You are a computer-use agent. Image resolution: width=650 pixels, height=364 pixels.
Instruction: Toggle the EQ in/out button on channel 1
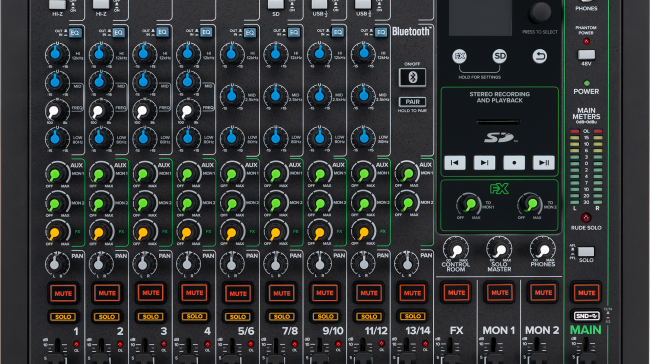click(75, 32)
